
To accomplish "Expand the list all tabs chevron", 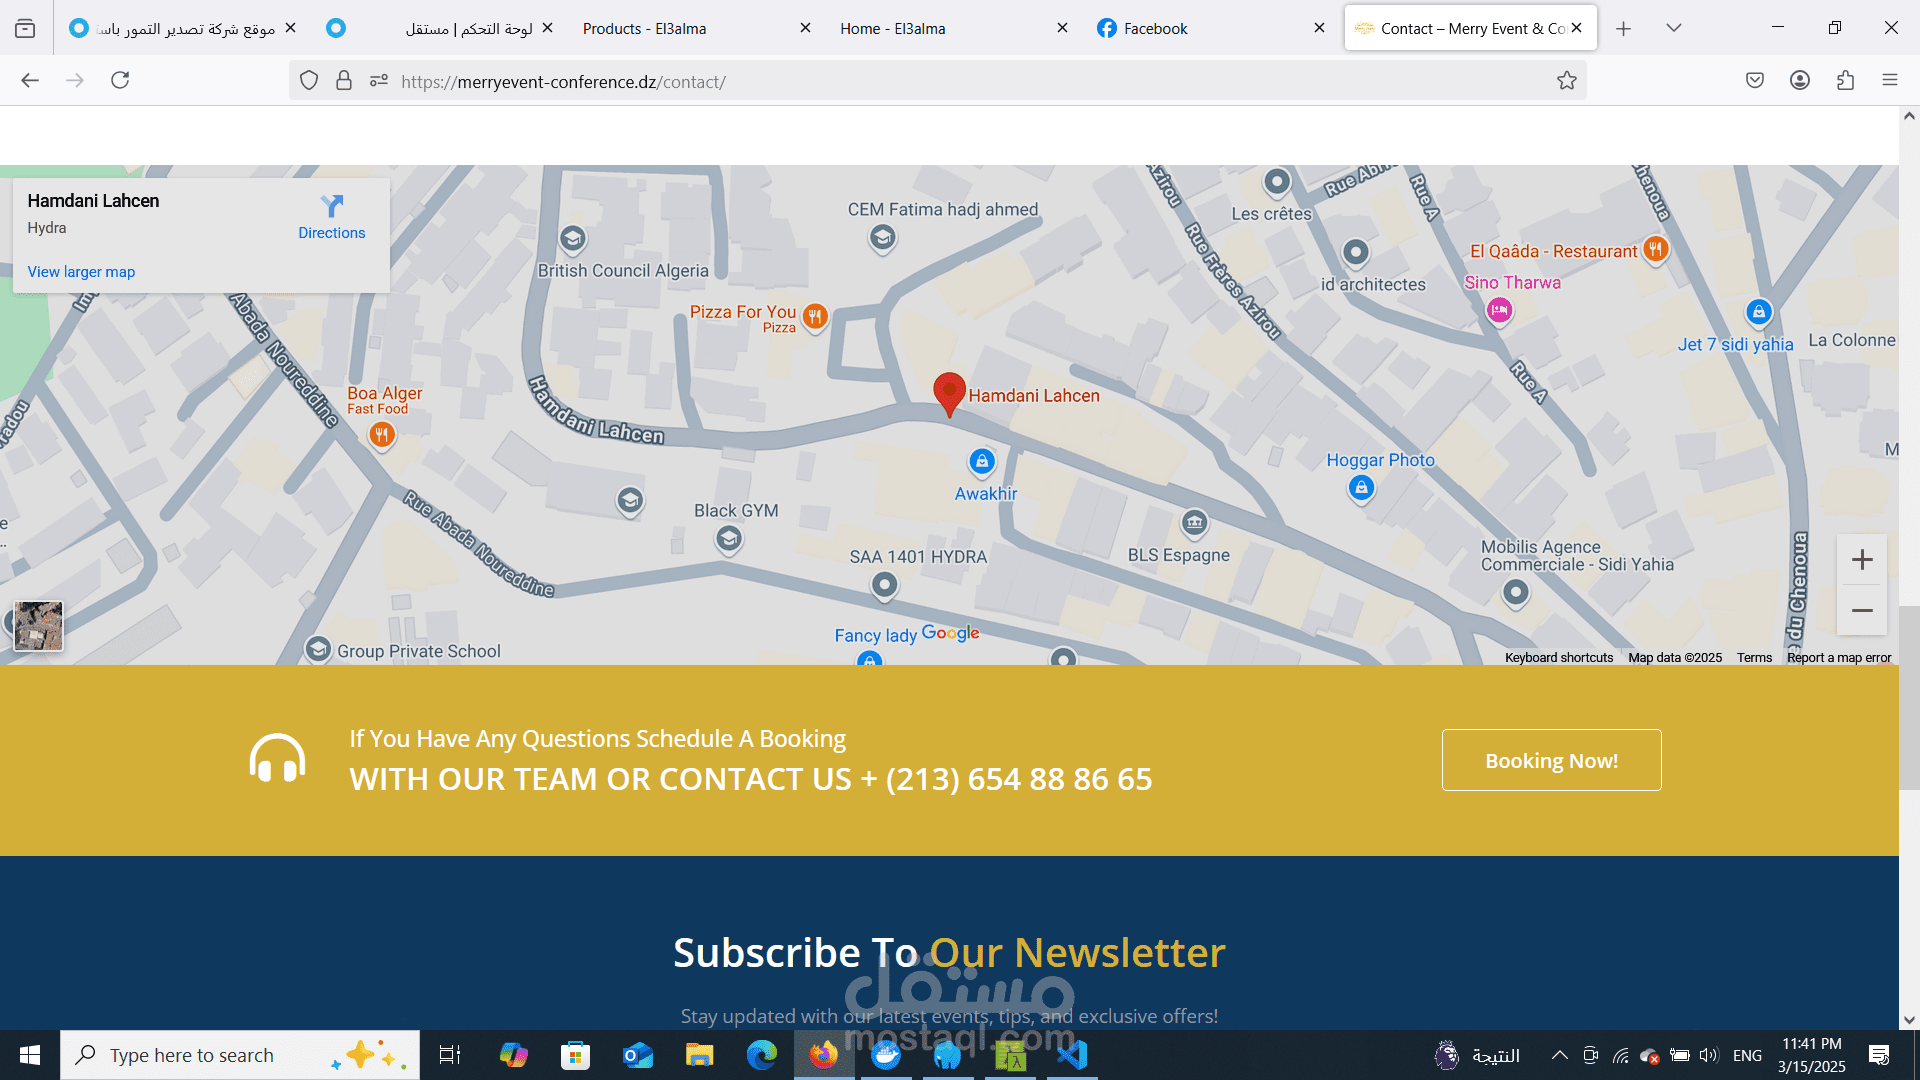I will click(1673, 28).
